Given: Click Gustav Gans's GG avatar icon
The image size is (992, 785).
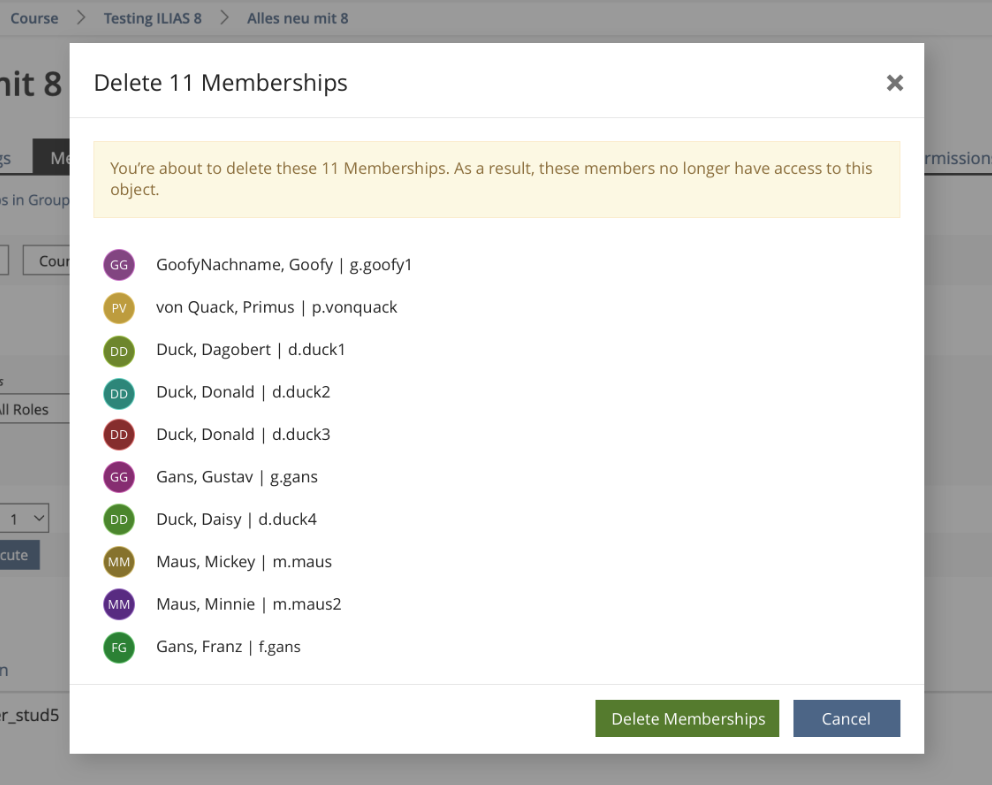Looking at the screenshot, I should (x=119, y=477).
